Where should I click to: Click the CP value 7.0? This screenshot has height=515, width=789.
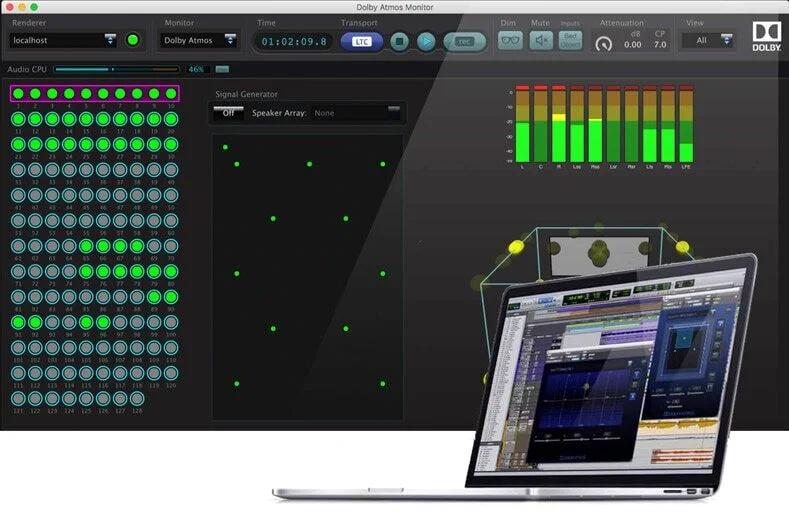[660, 45]
